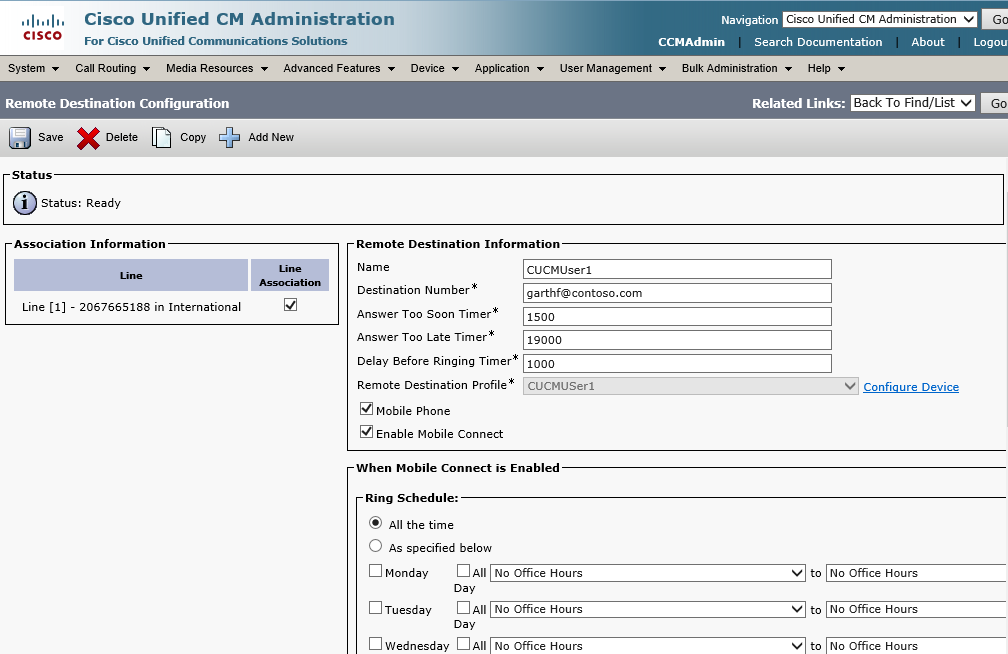Select the 'As specified below' radio option

375,546
